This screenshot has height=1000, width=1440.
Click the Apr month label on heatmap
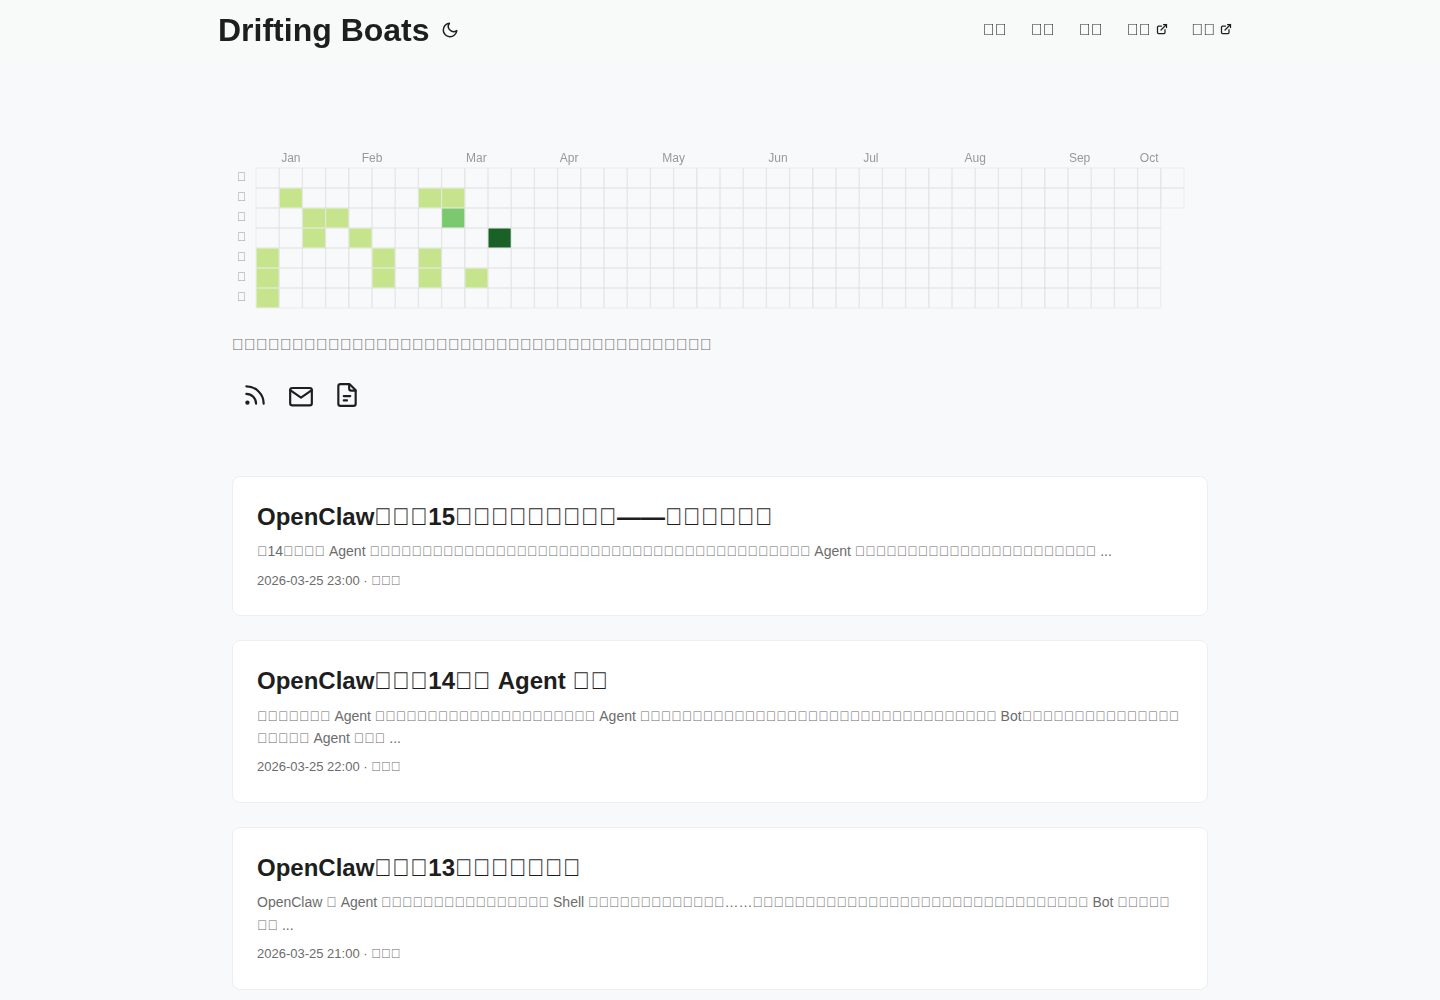[569, 158]
